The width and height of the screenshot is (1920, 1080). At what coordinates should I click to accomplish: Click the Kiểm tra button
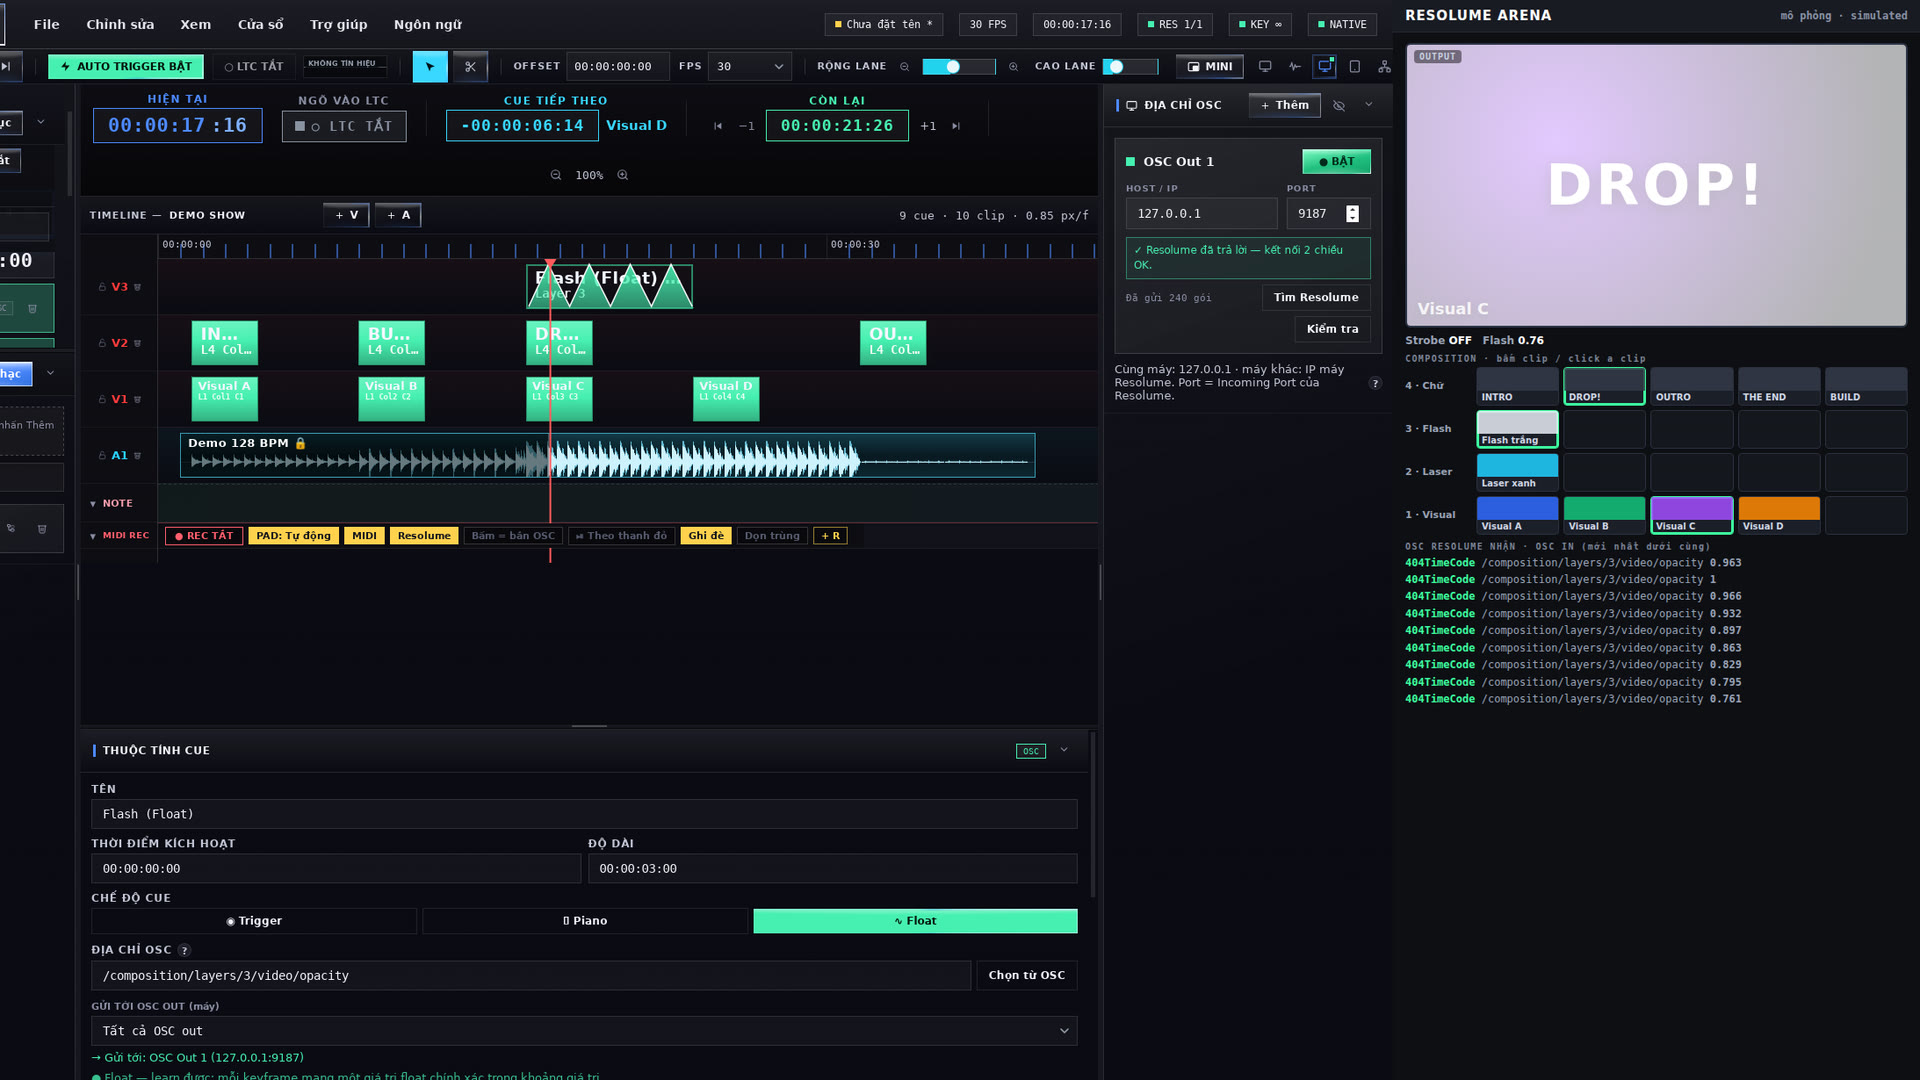click(1333, 329)
